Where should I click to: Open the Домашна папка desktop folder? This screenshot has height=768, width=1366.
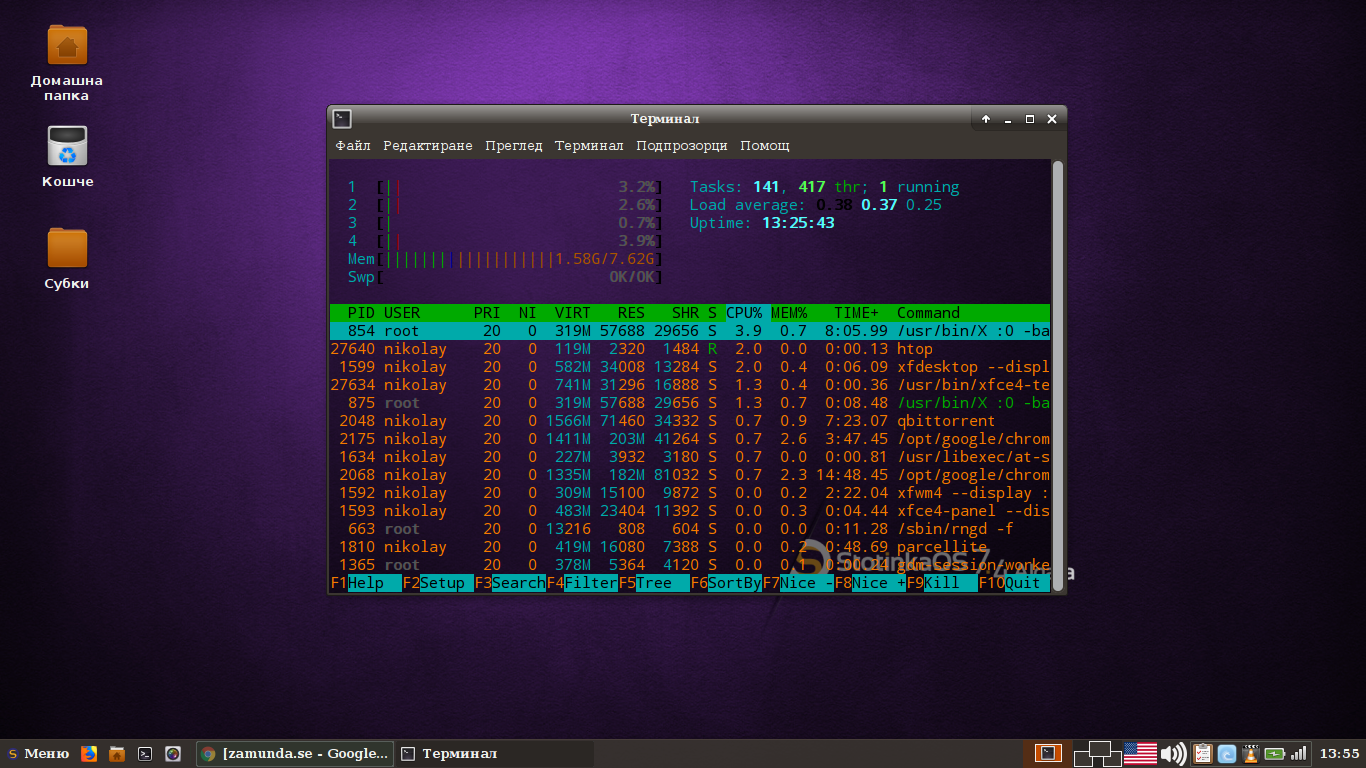point(67,62)
